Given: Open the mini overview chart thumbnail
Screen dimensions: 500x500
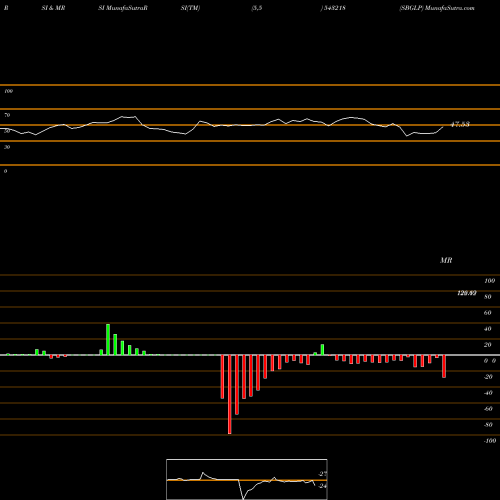Looking at the screenshot, I should [x=247, y=479].
